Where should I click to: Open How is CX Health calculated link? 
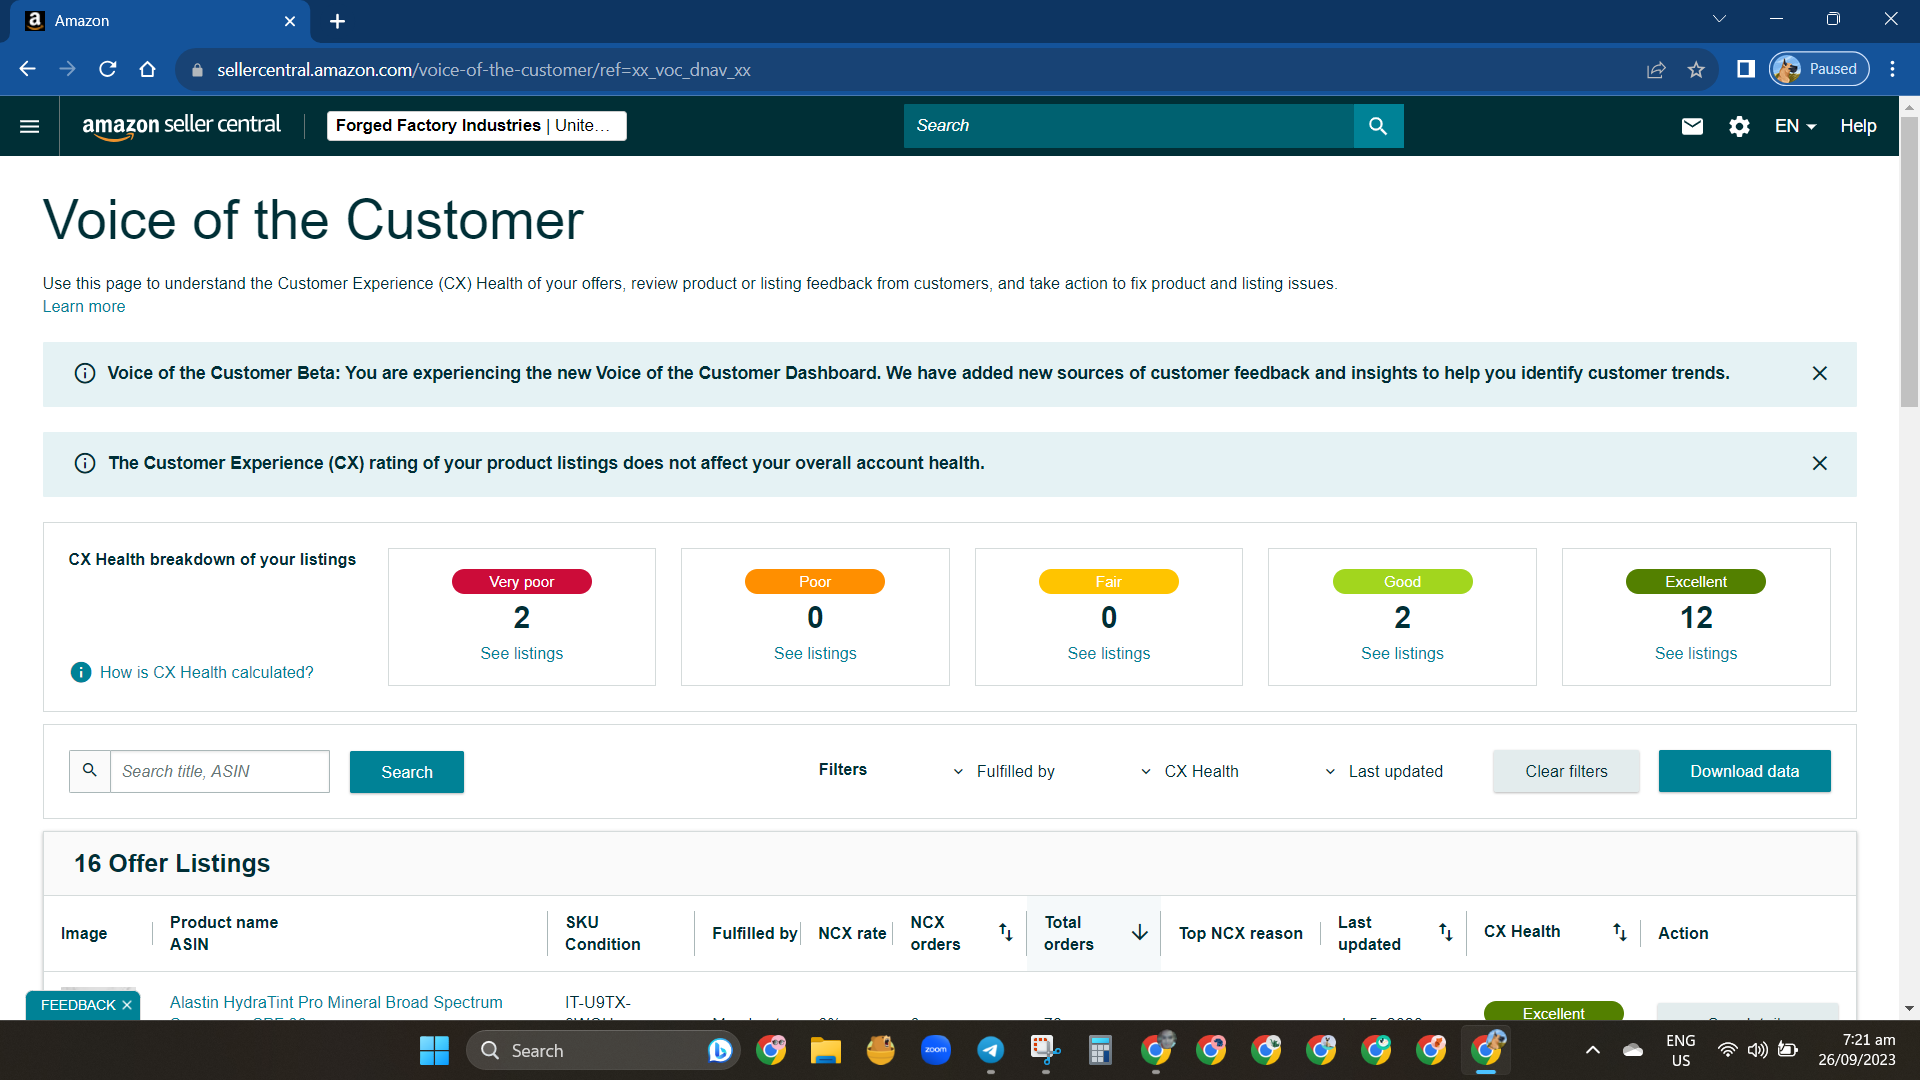click(x=206, y=672)
